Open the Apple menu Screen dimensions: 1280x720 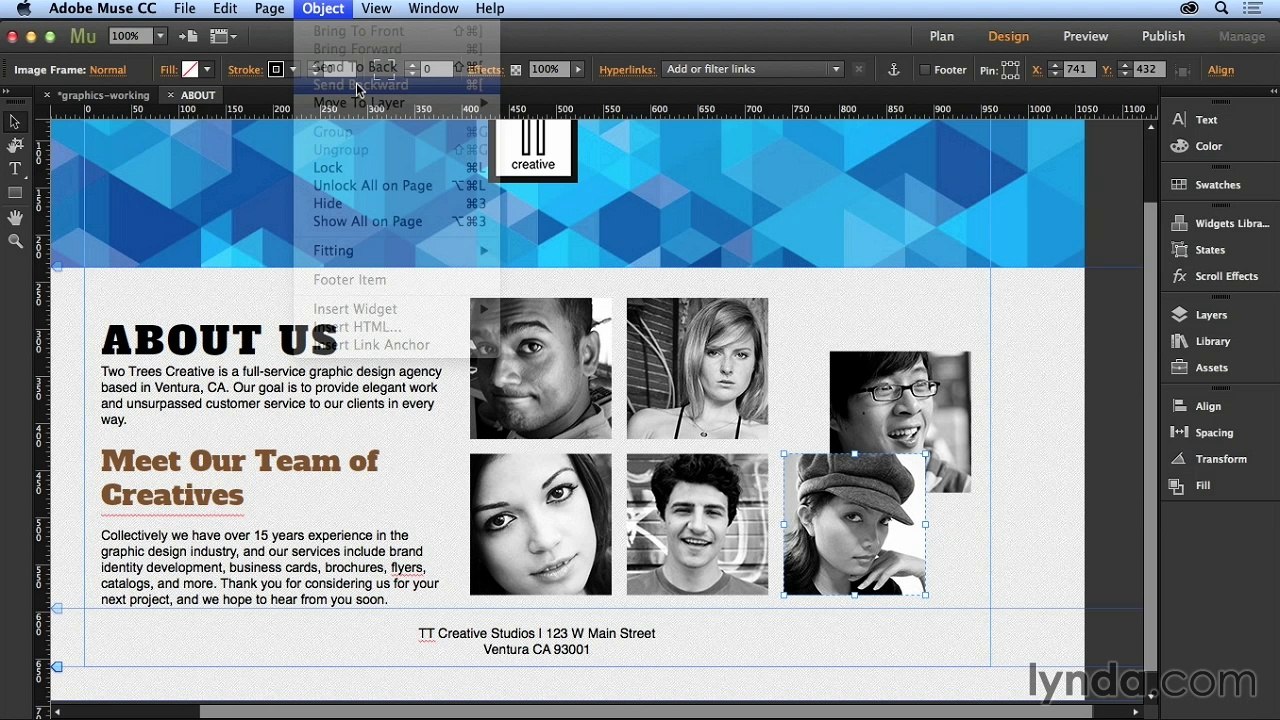23,8
